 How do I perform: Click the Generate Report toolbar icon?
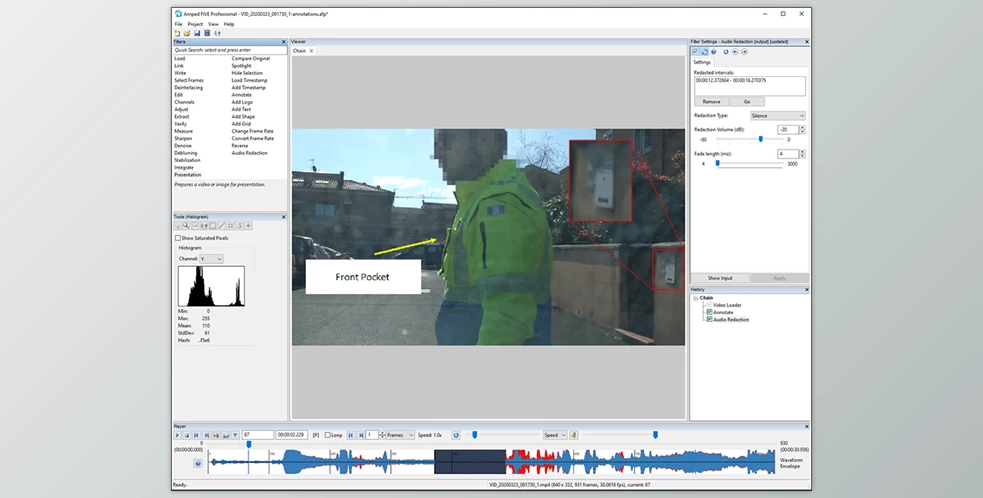click(x=218, y=33)
